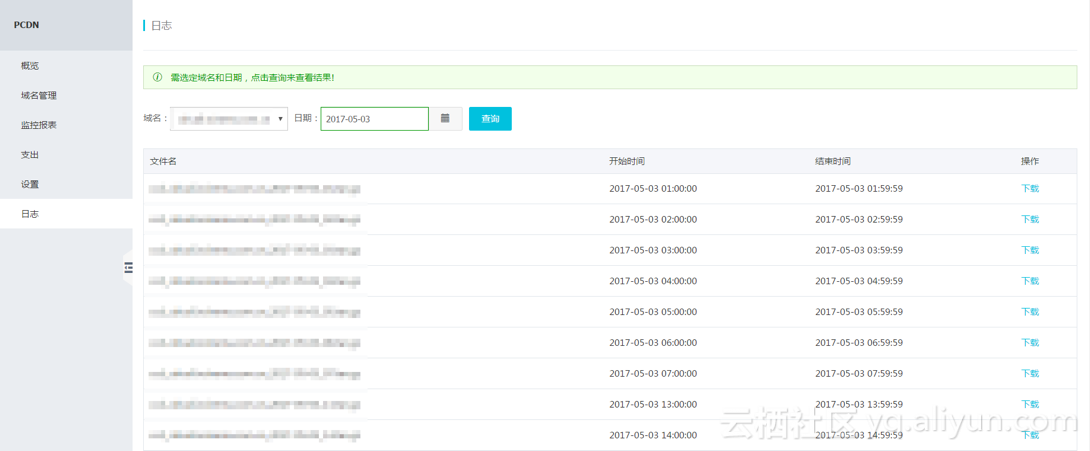Open 概览 in the sidebar
Screen dimensions: 1090x451
click(x=30, y=66)
